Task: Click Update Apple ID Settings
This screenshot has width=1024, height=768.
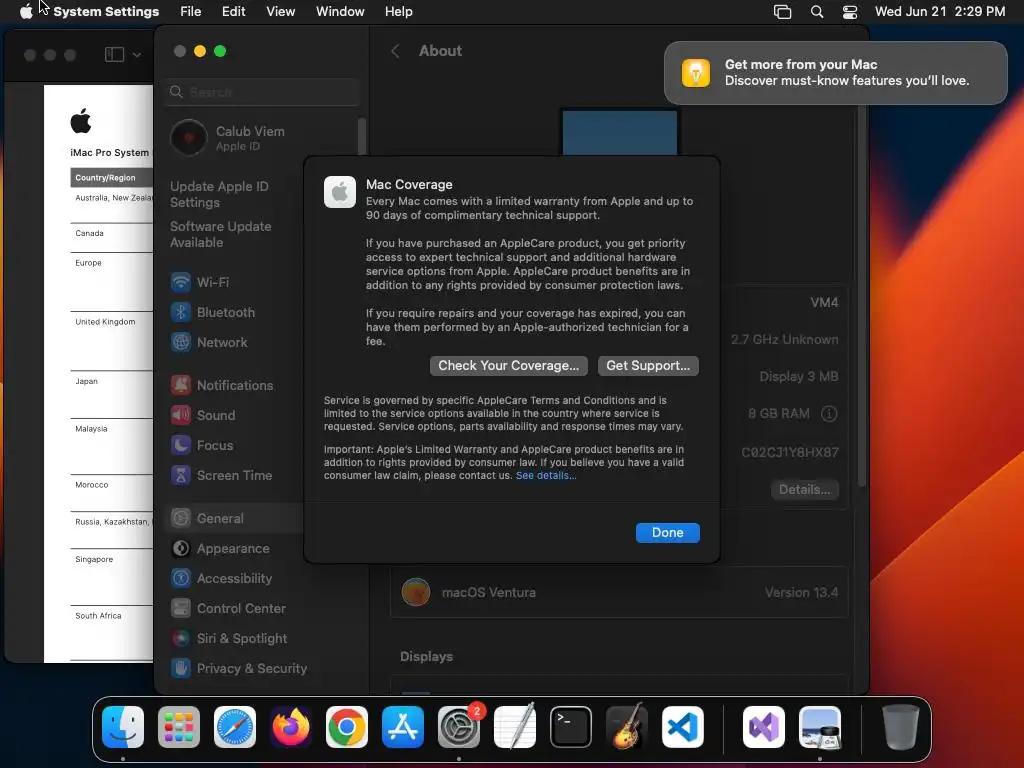Action: [x=219, y=195]
